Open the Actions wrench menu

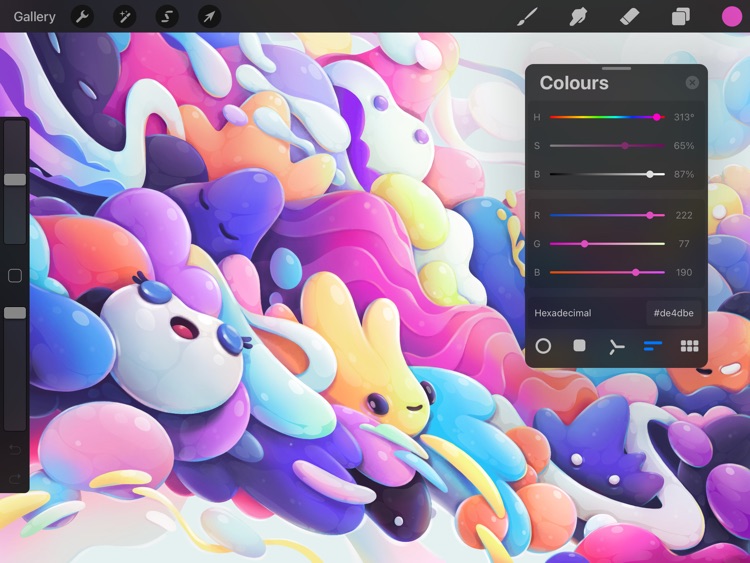point(82,16)
